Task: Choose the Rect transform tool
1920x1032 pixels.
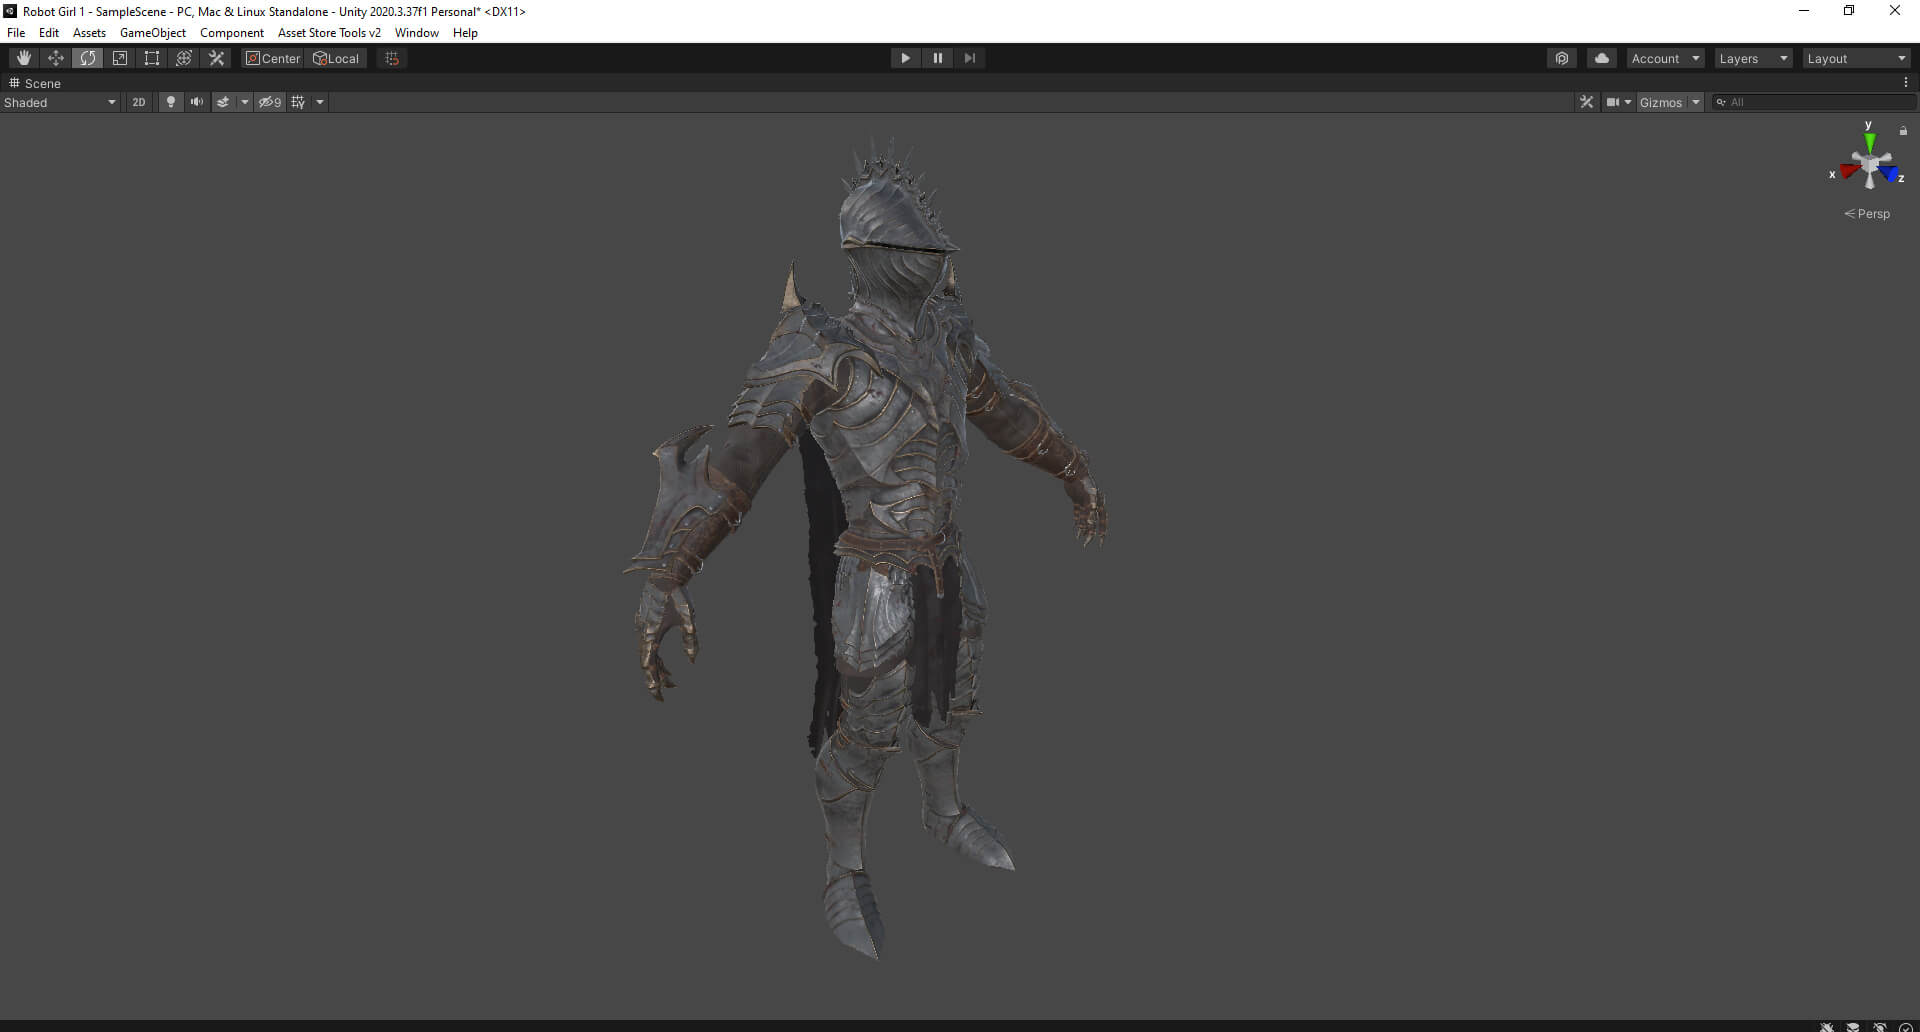Action: point(152,58)
